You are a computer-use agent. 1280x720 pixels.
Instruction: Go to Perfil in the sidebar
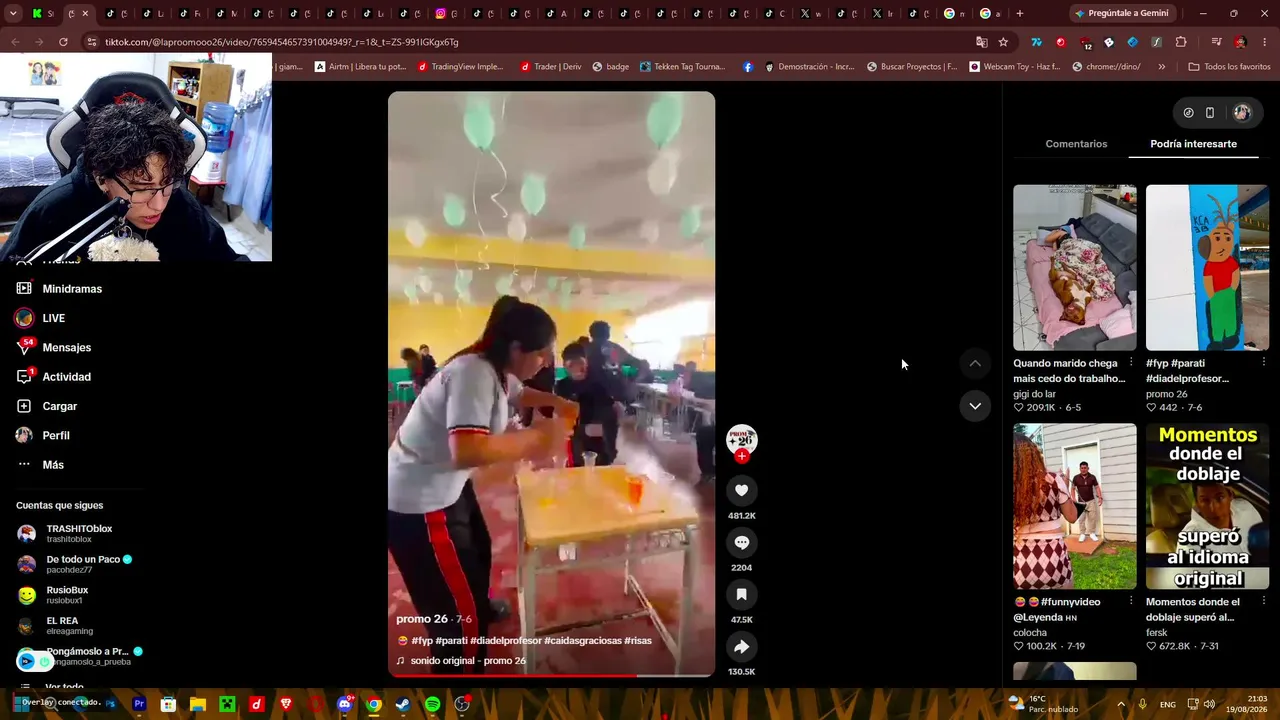43,435
